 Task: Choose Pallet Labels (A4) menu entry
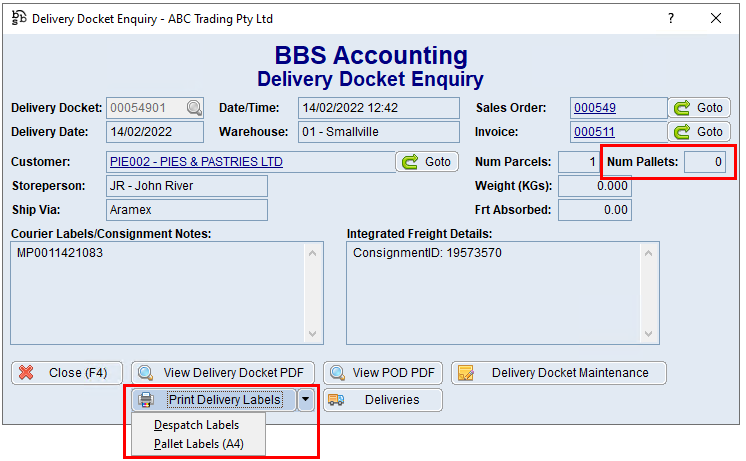(x=198, y=444)
